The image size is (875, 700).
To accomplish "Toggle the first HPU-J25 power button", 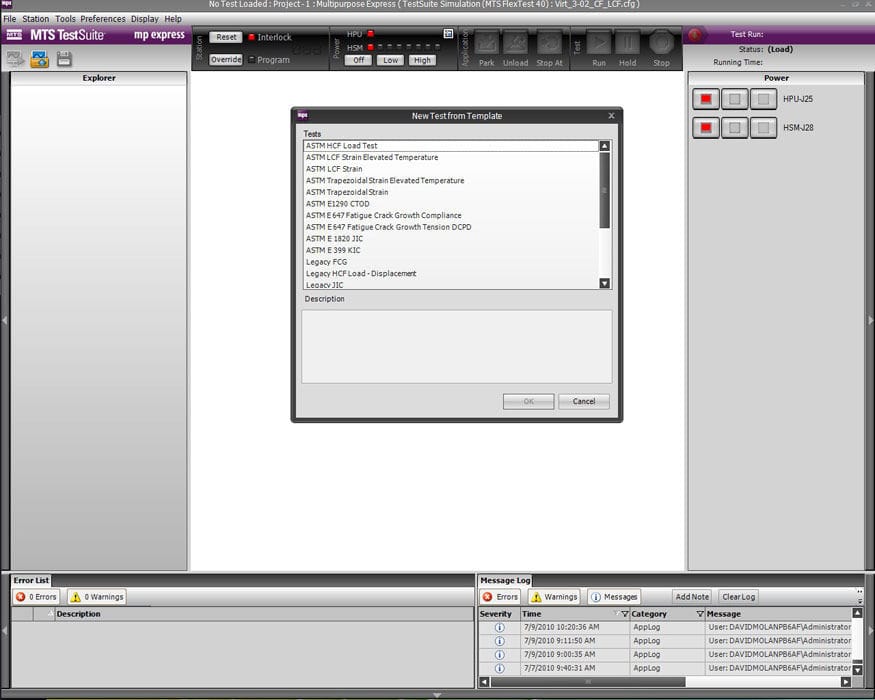I will [x=706, y=97].
